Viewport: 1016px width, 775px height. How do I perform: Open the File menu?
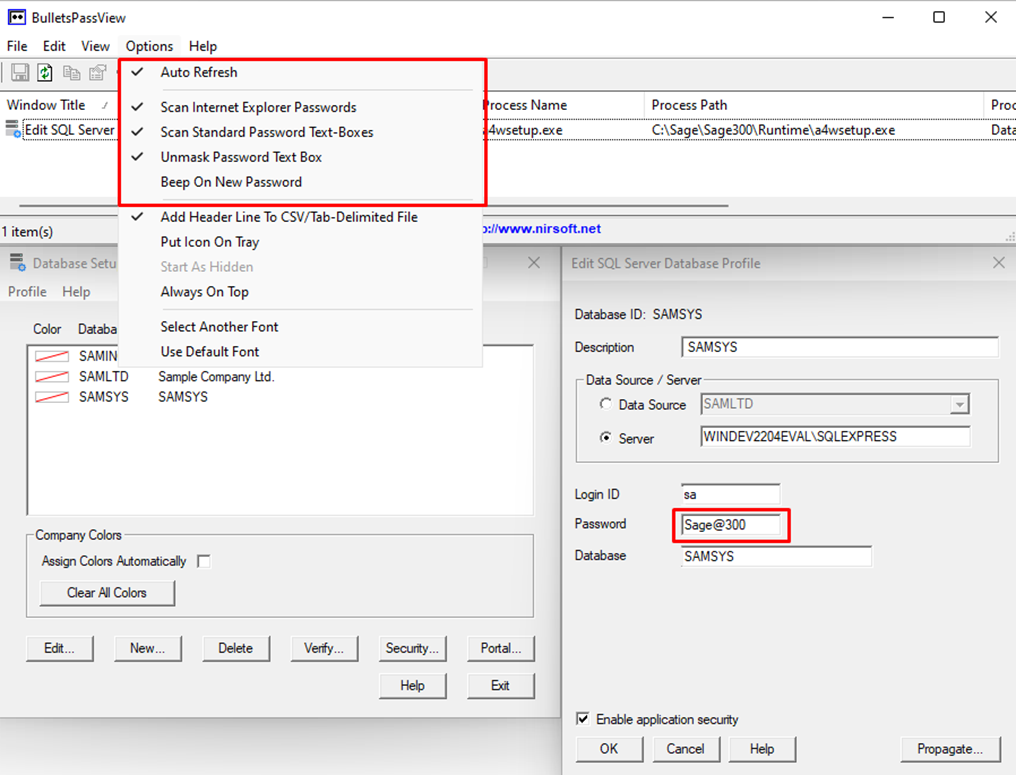[x=17, y=46]
